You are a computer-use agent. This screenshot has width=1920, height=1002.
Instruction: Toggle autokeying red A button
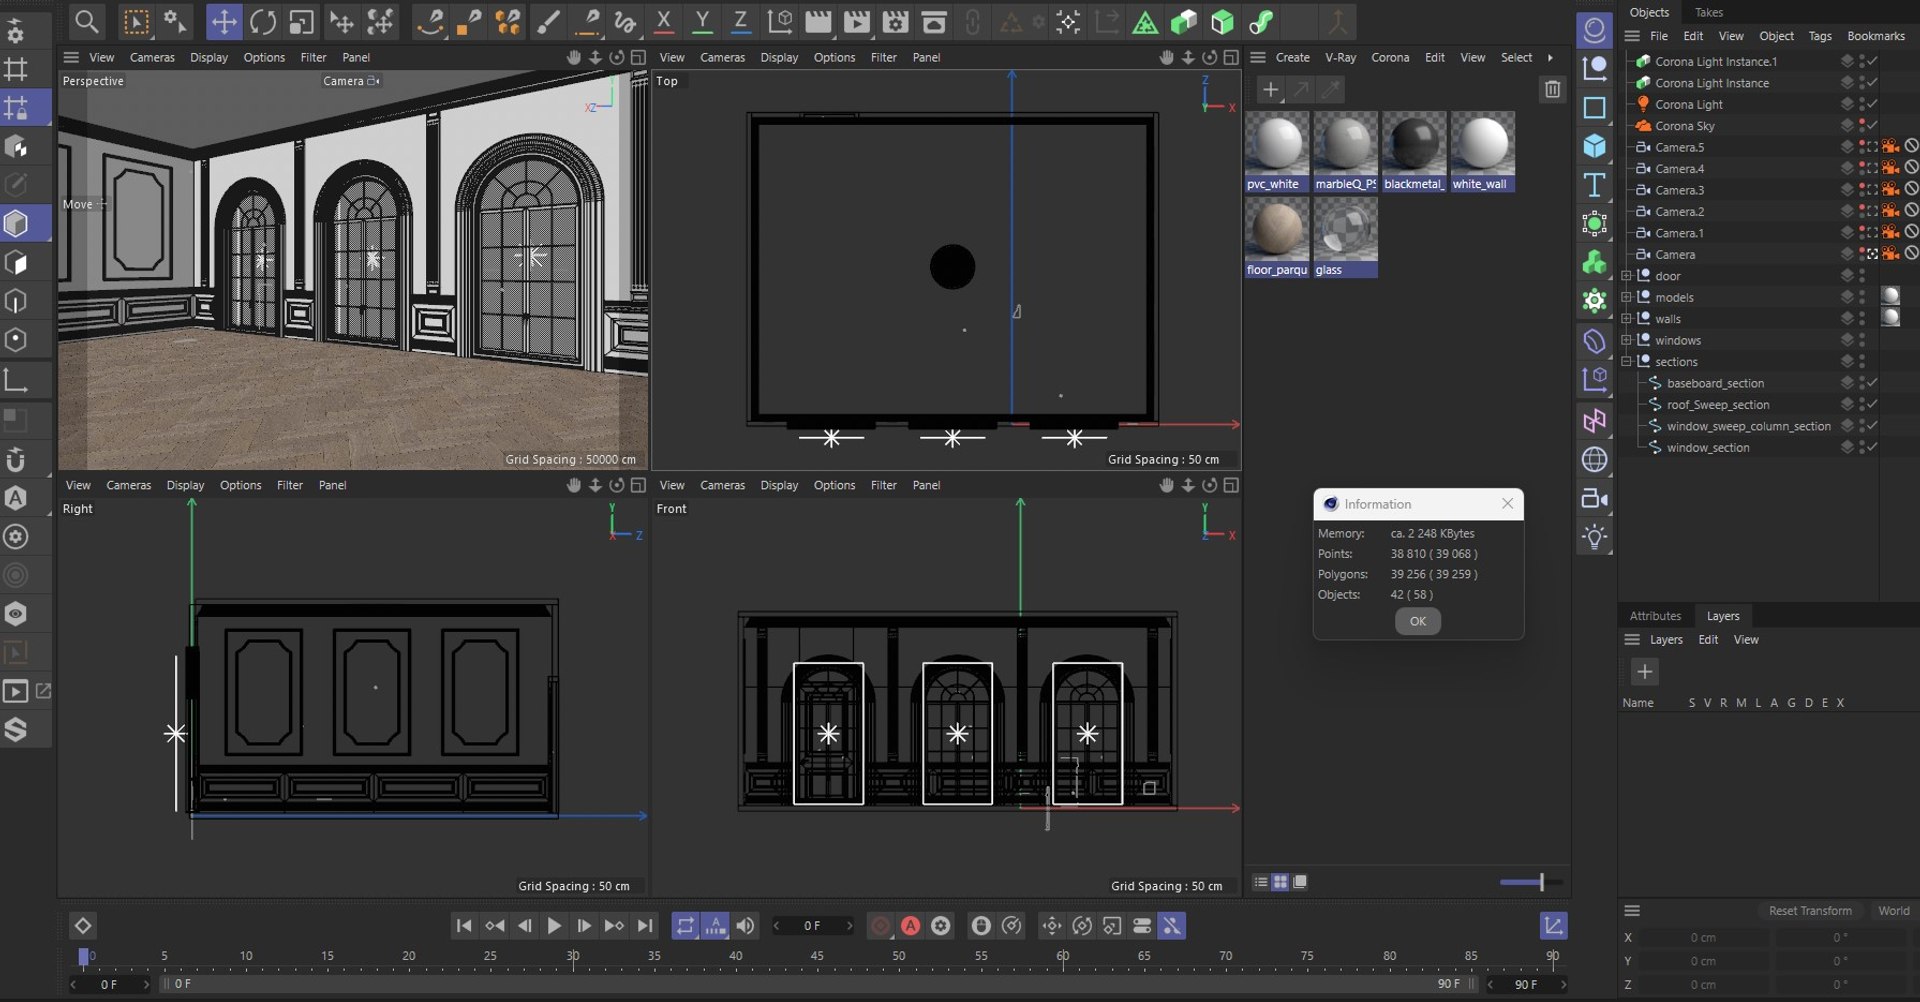pyautogui.click(x=910, y=926)
